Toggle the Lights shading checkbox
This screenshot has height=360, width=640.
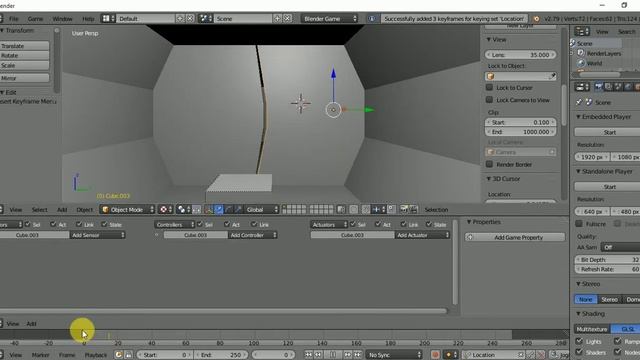coord(579,341)
